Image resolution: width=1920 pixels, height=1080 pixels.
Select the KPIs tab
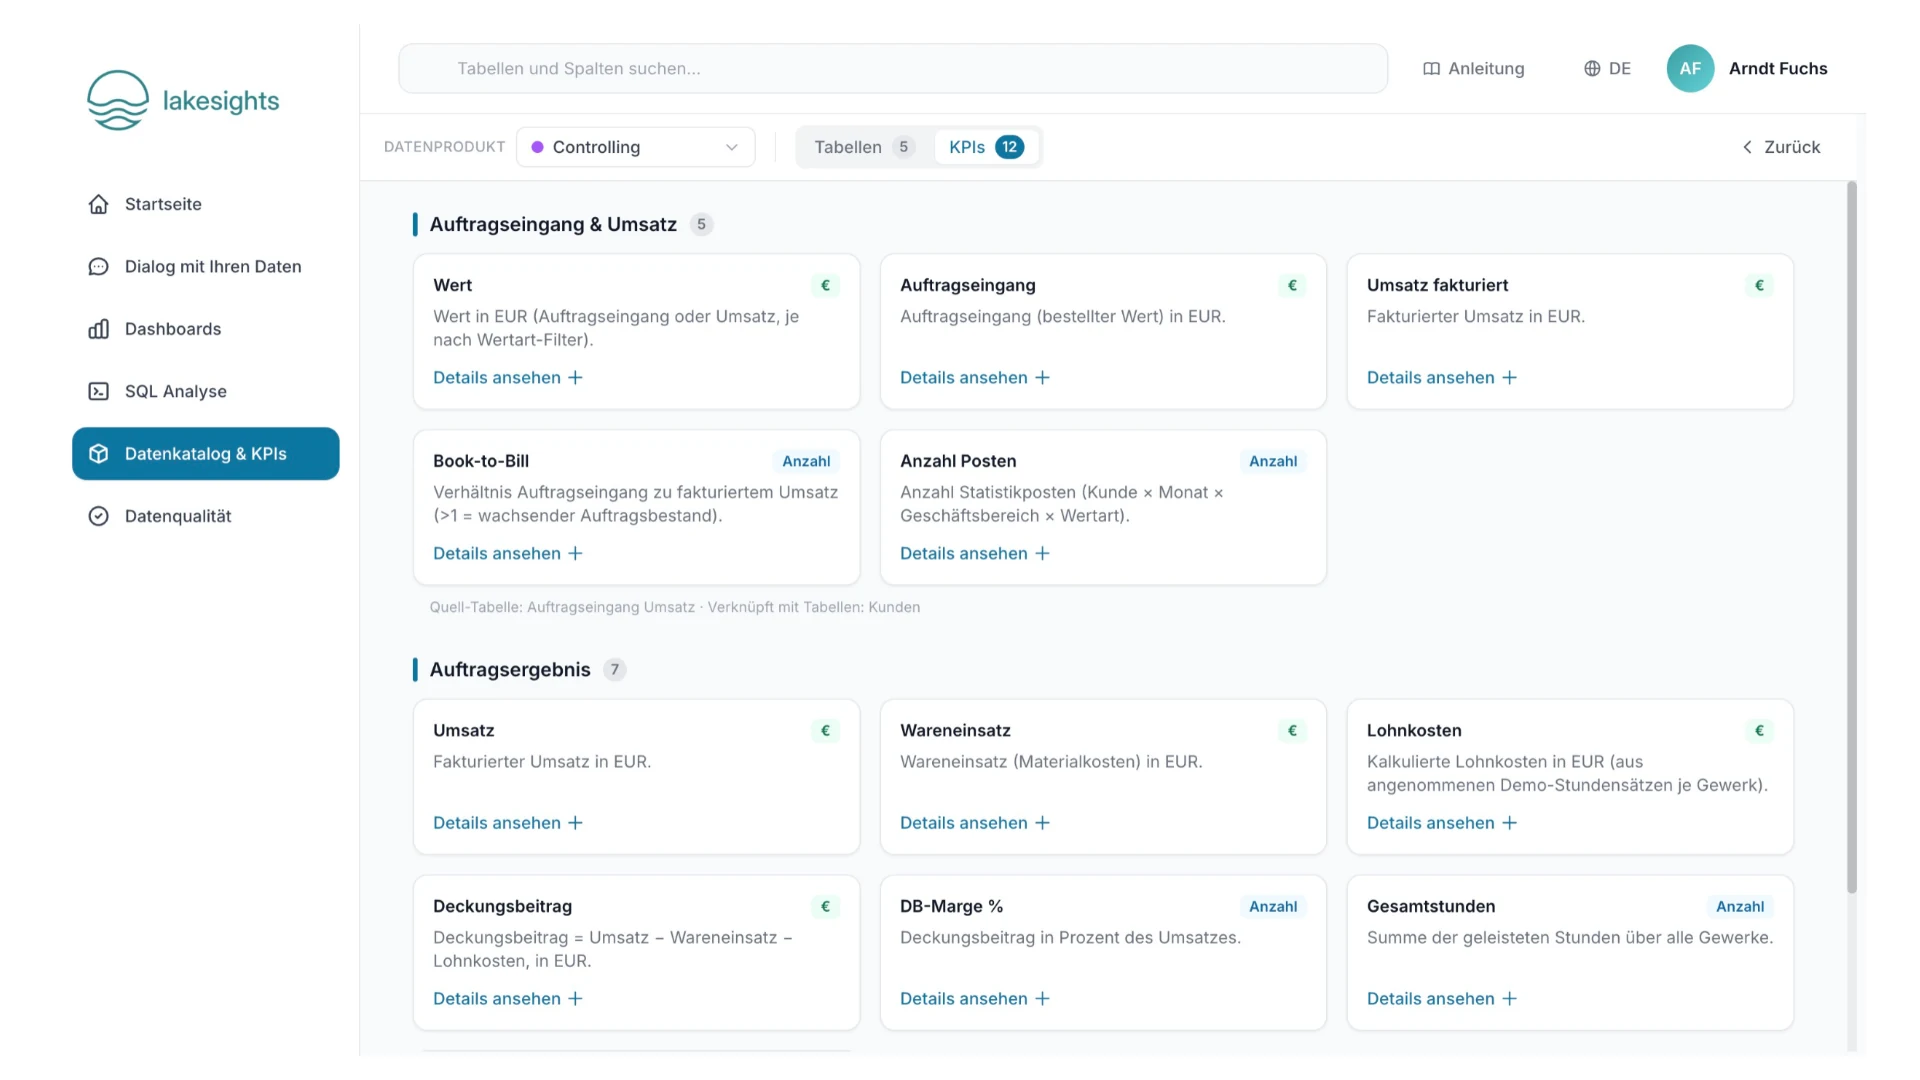(986, 147)
